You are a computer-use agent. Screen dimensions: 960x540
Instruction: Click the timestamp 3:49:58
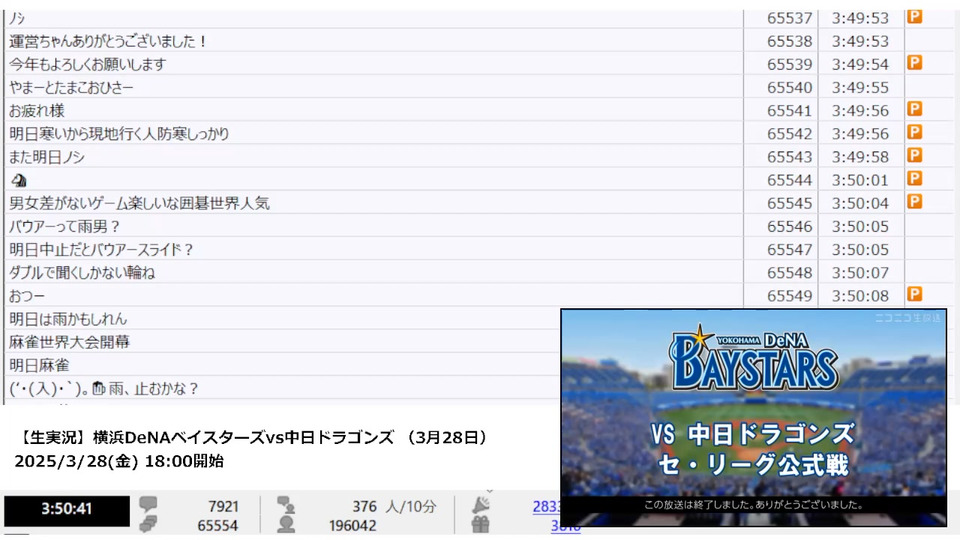click(860, 157)
